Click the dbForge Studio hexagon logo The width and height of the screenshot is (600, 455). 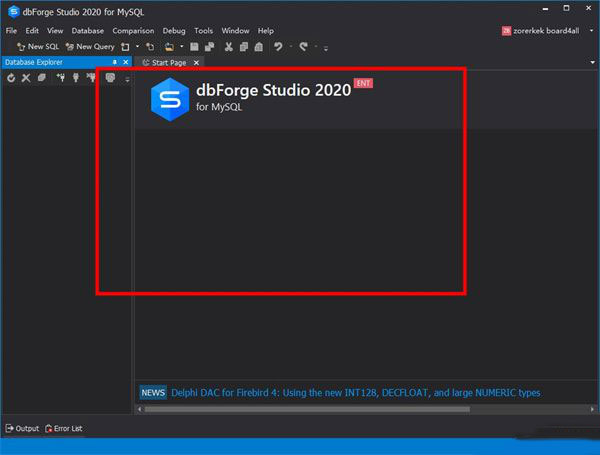coord(170,99)
